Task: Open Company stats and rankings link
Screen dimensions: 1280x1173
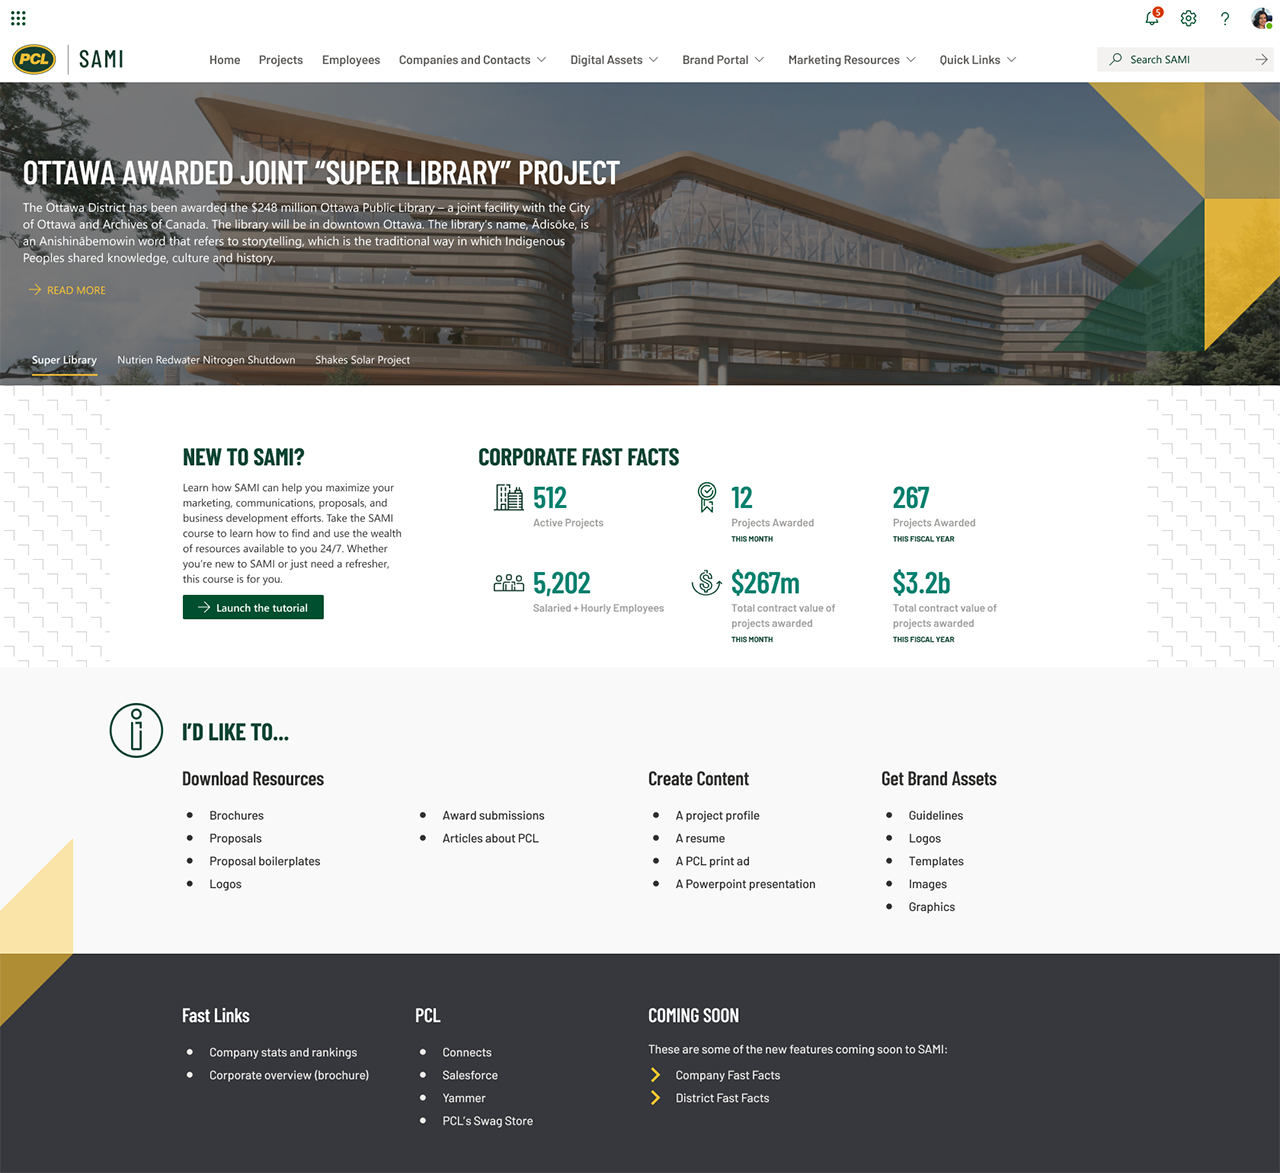Action: [x=283, y=1053]
